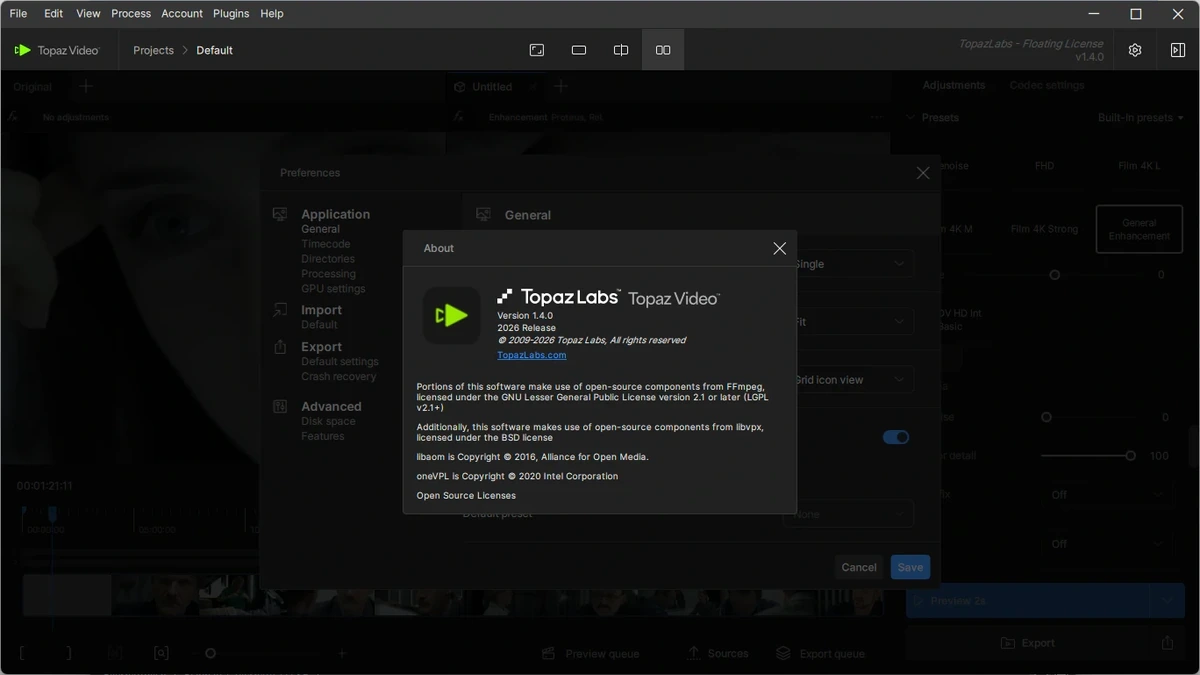
Task: Select Default settings under Export
Action: point(340,362)
